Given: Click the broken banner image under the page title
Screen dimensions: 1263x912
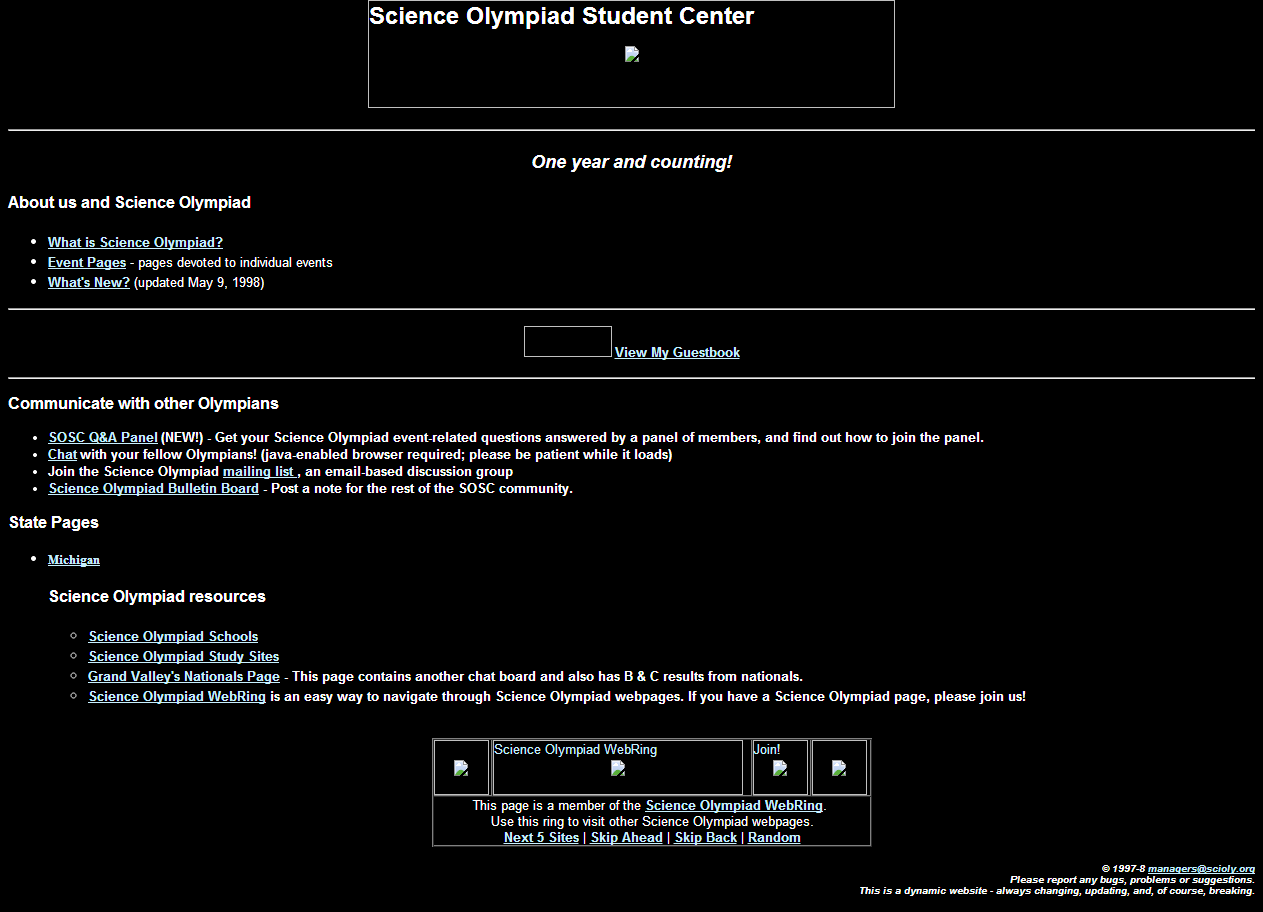Looking at the screenshot, I should coord(631,55).
